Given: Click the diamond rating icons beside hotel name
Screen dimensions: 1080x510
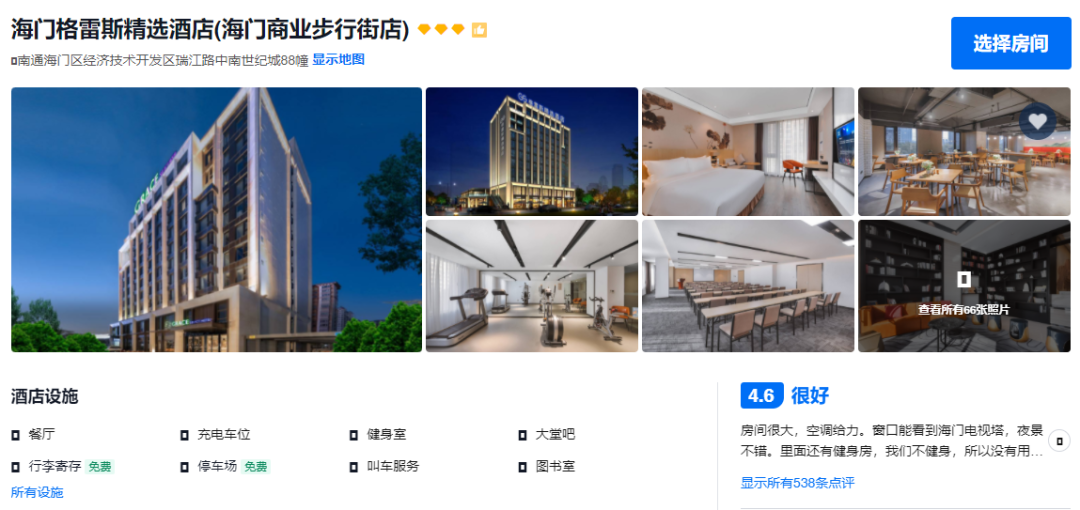Looking at the screenshot, I should [x=442, y=30].
